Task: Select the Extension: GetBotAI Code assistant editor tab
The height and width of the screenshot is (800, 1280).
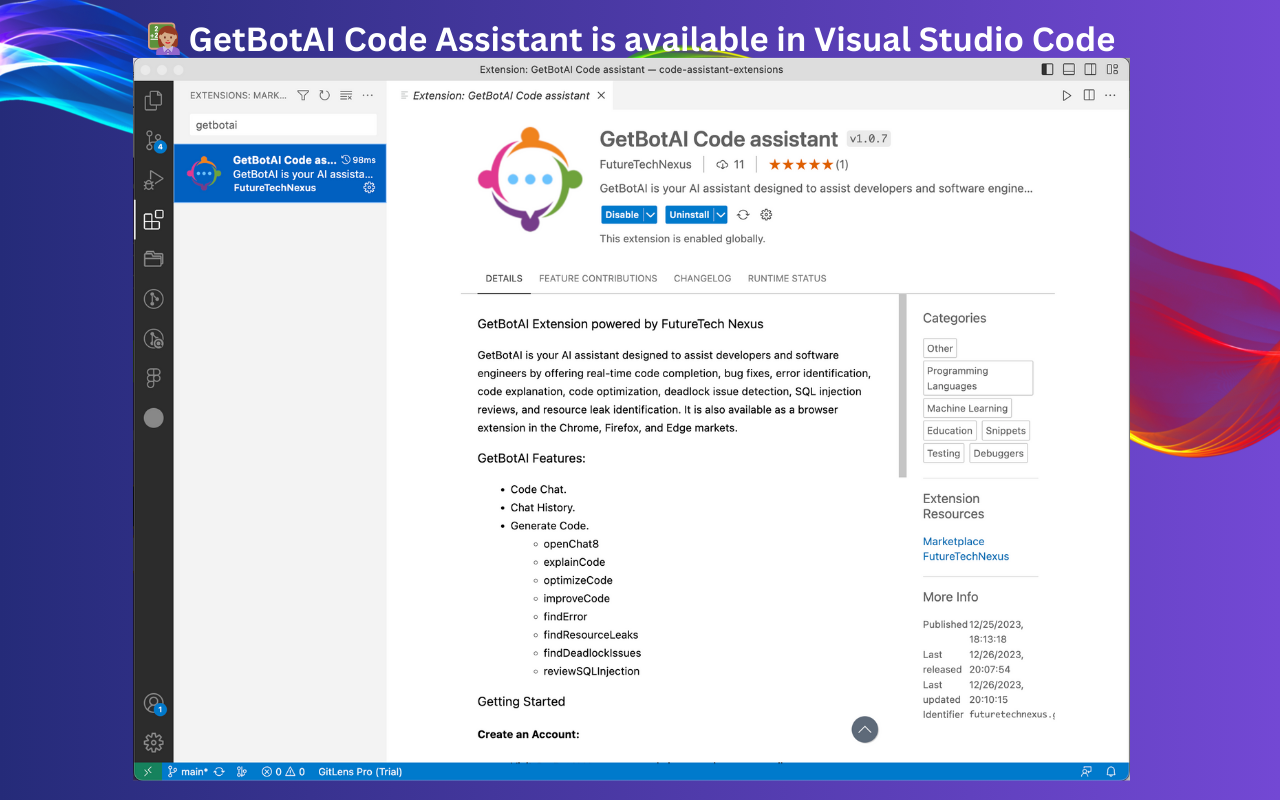Action: pyautogui.click(x=501, y=96)
